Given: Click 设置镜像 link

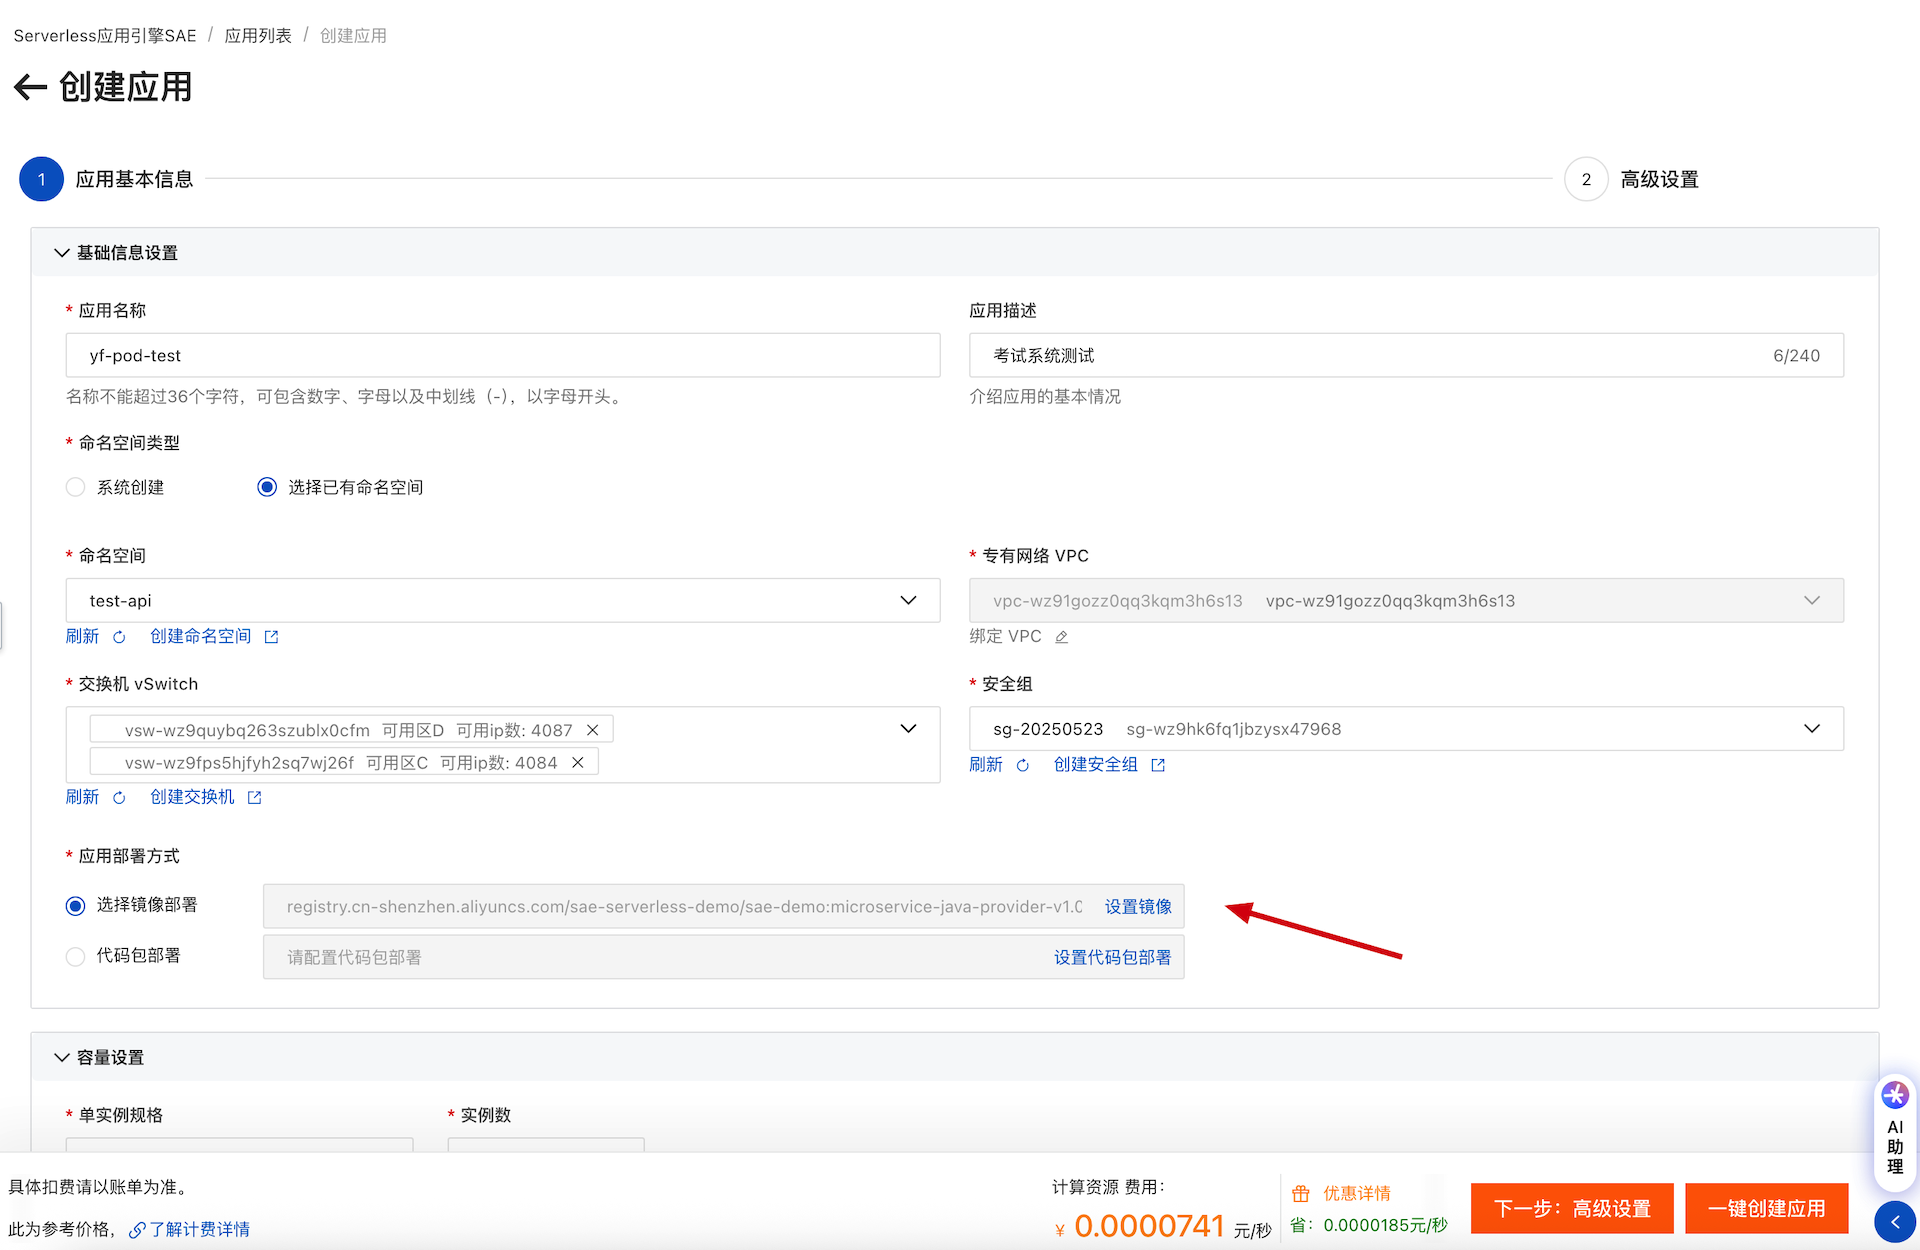Looking at the screenshot, I should (1138, 907).
